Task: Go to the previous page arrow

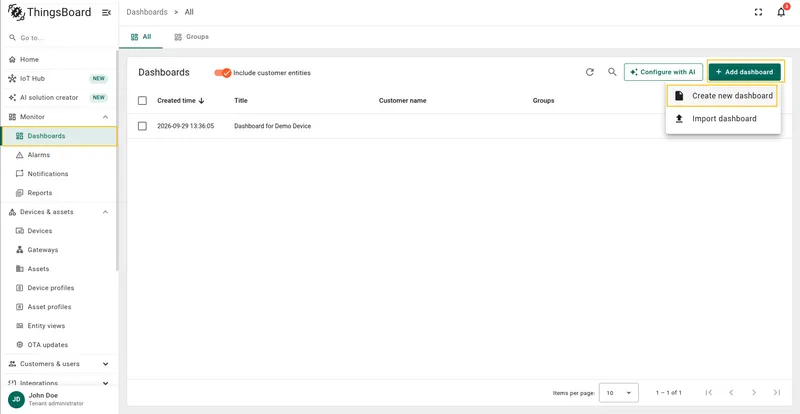Action: coord(731,393)
